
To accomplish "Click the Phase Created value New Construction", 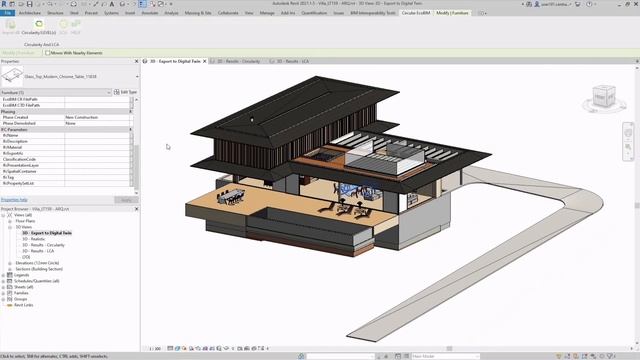I will click(97, 117).
